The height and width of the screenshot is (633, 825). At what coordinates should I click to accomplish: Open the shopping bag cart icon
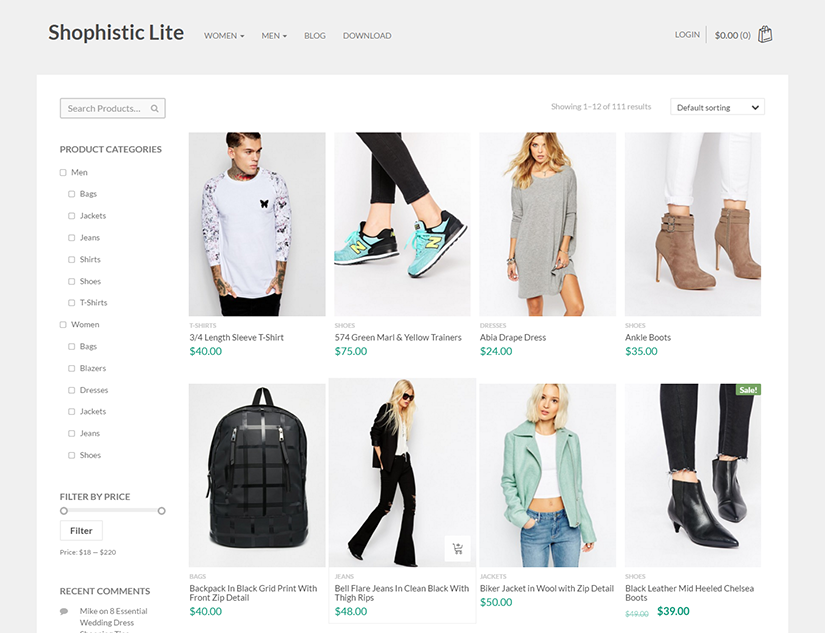point(765,35)
